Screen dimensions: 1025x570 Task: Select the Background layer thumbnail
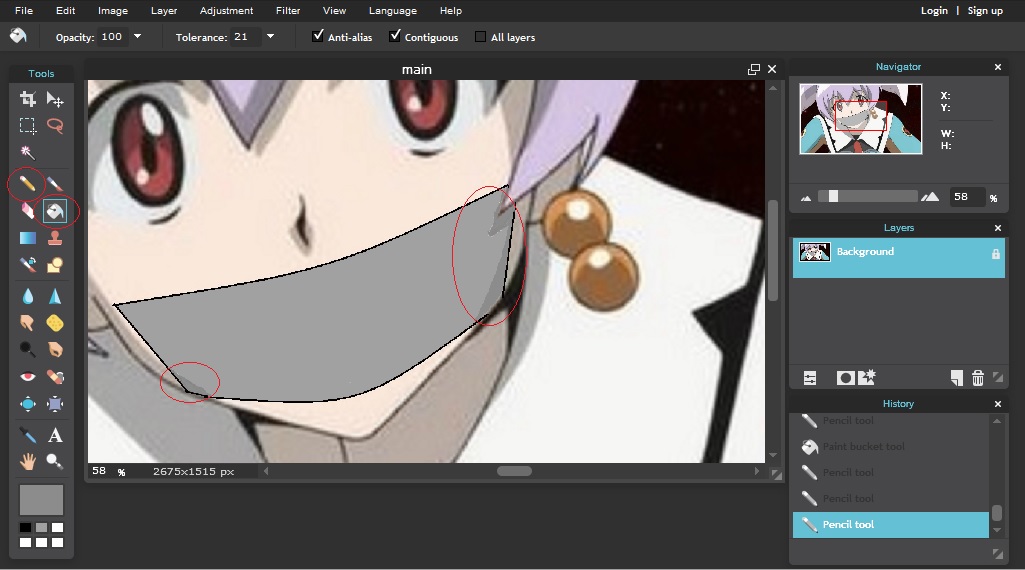pos(815,252)
